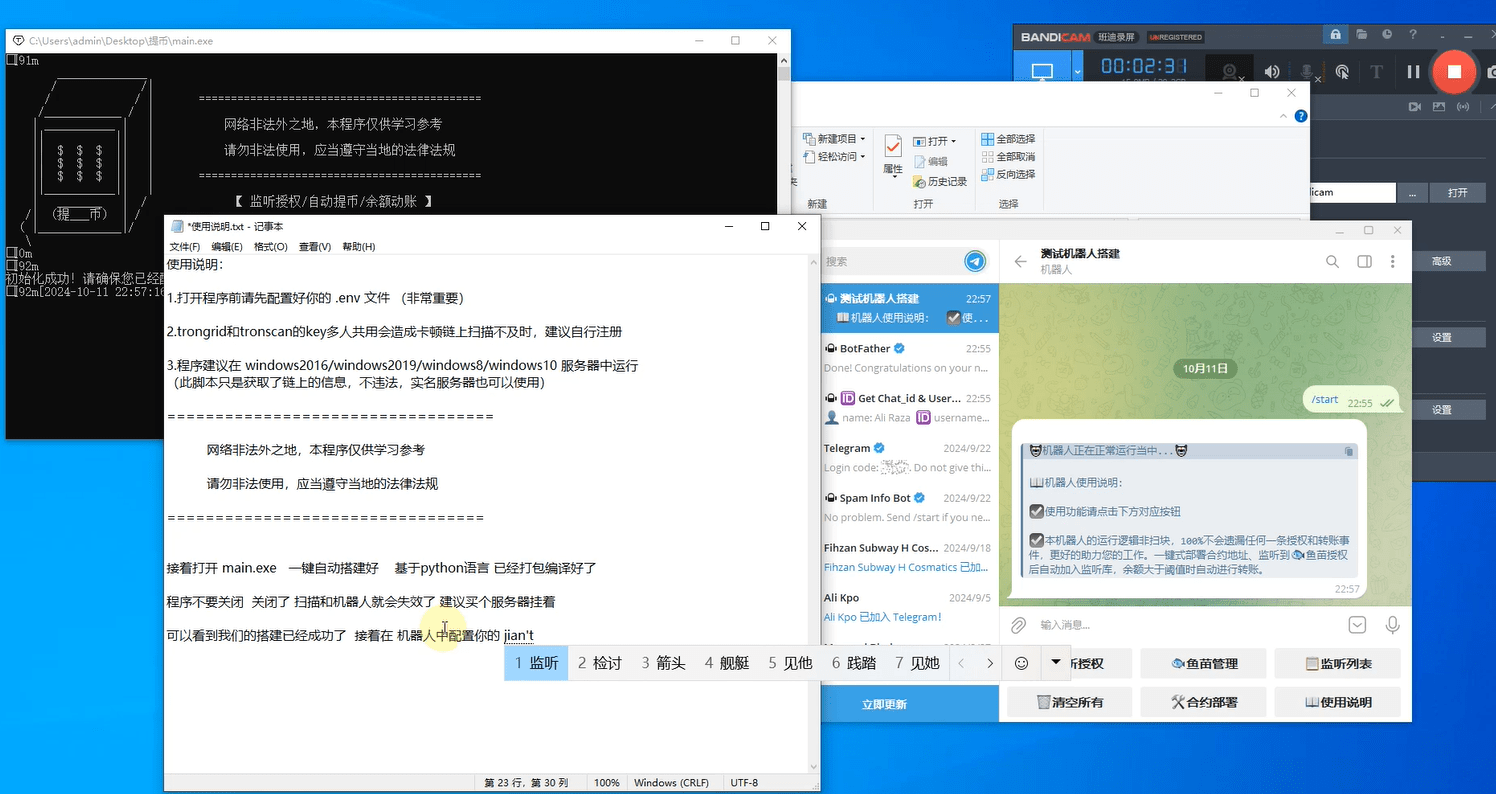
Task: Search in chat with magnifier icon
Action: click(1332, 261)
